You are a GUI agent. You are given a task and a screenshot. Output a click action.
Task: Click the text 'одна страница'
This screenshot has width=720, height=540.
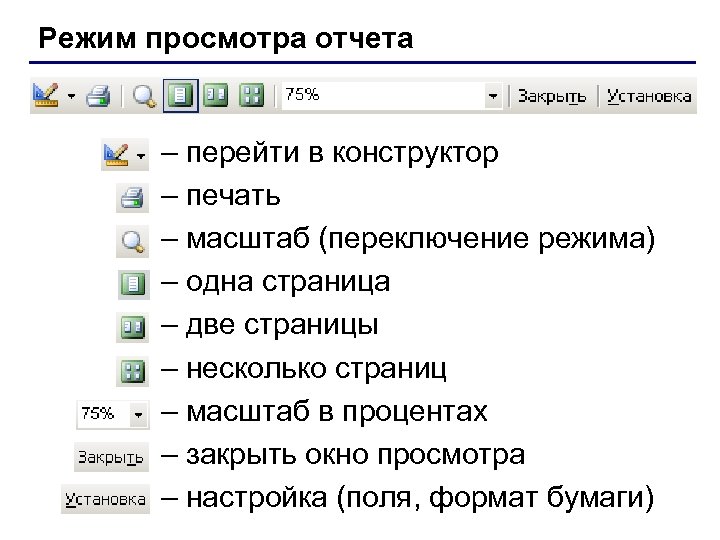pyautogui.click(x=288, y=281)
